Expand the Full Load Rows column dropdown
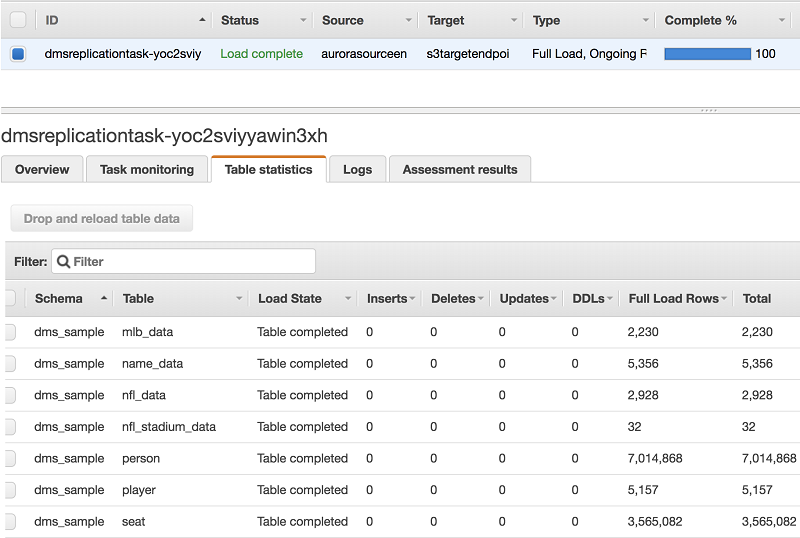Viewport: 800px width, 538px height. coord(725,299)
